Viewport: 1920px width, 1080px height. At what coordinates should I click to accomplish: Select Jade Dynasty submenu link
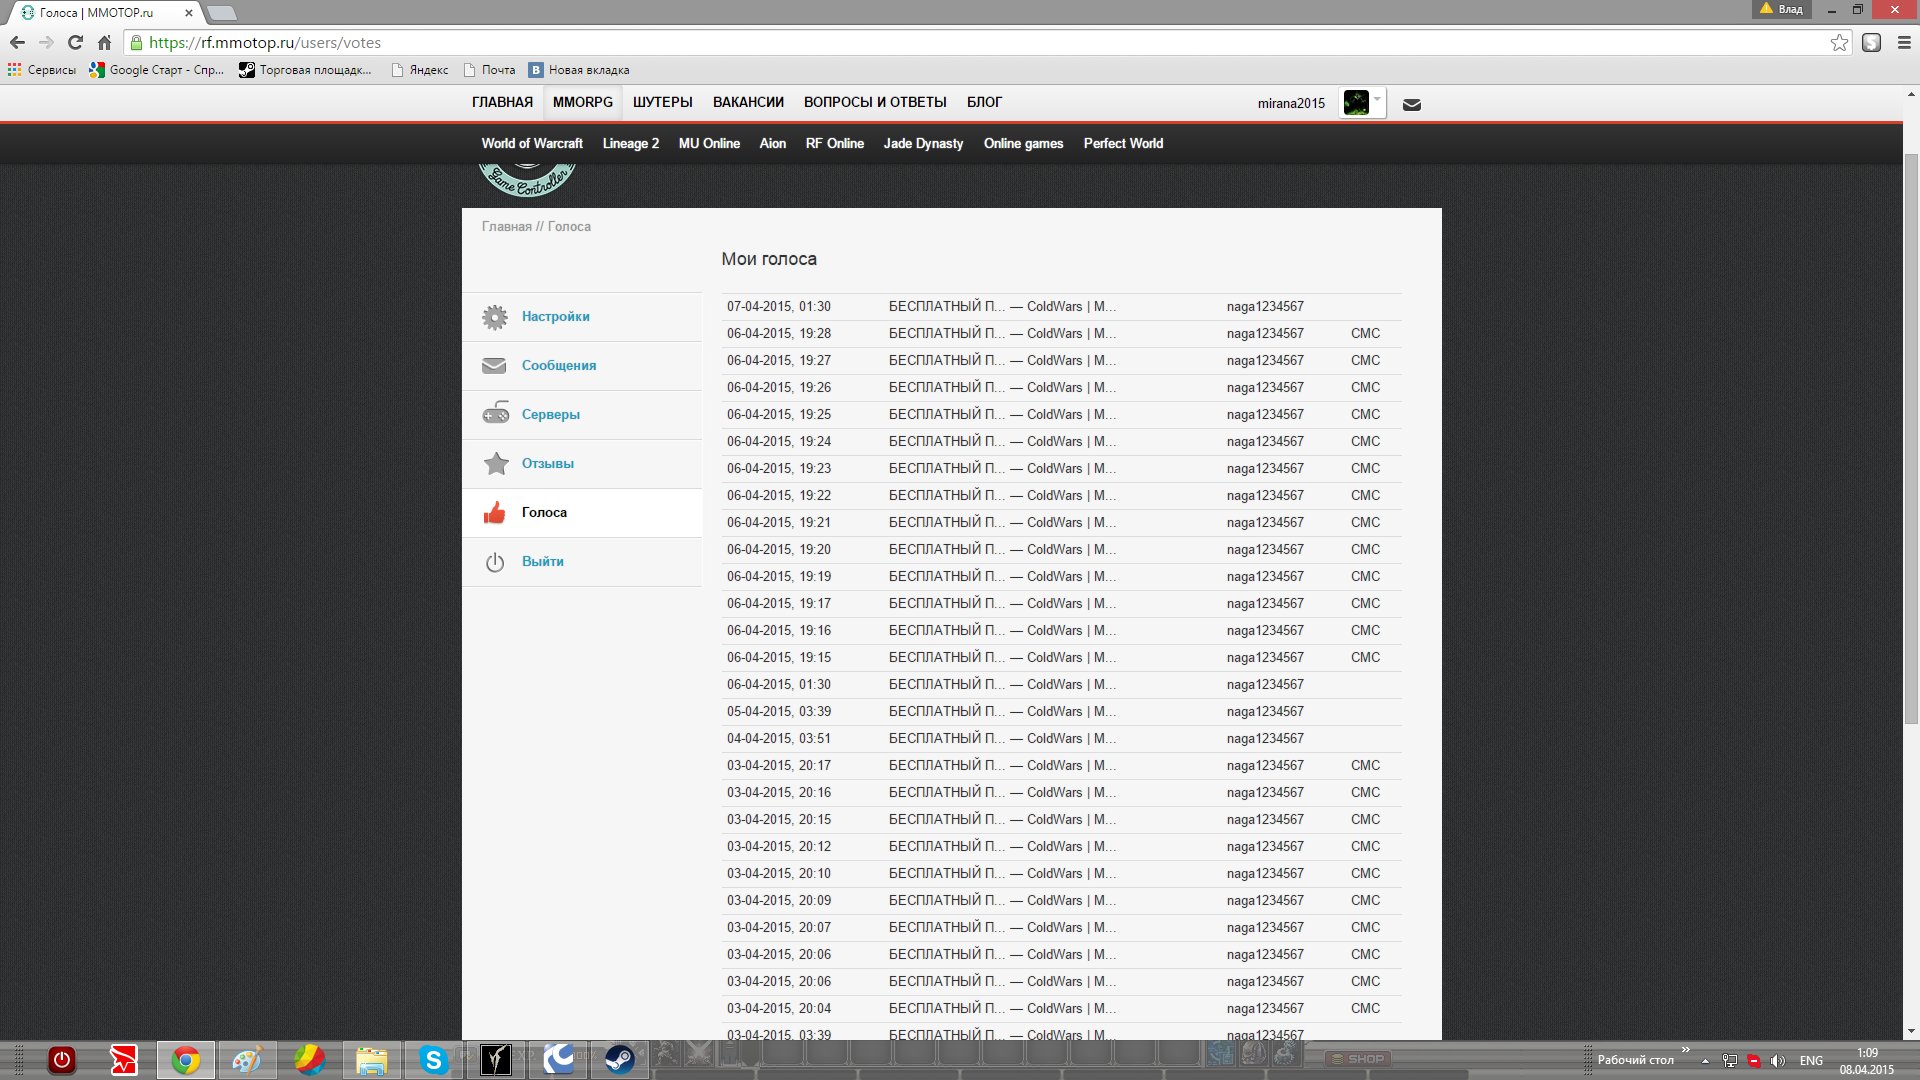pyautogui.click(x=924, y=143)
